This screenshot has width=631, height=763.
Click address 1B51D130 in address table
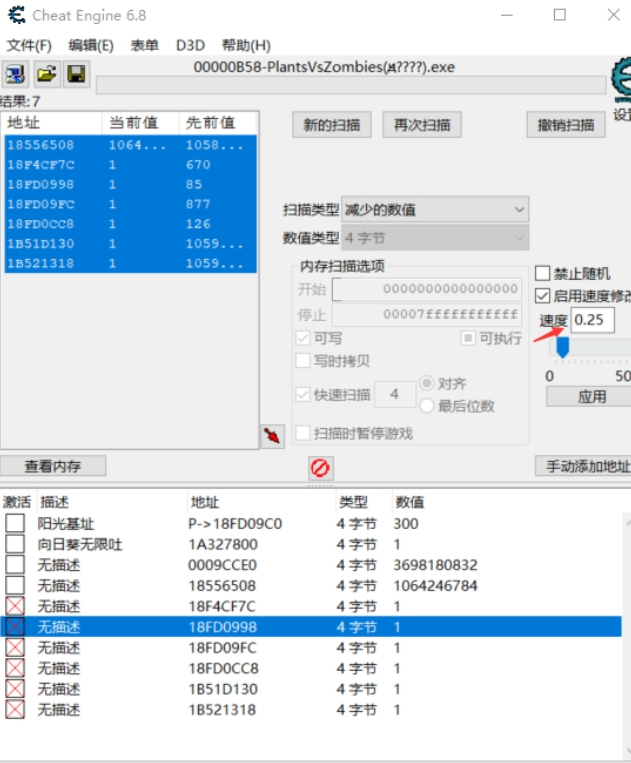pos(223,689)
